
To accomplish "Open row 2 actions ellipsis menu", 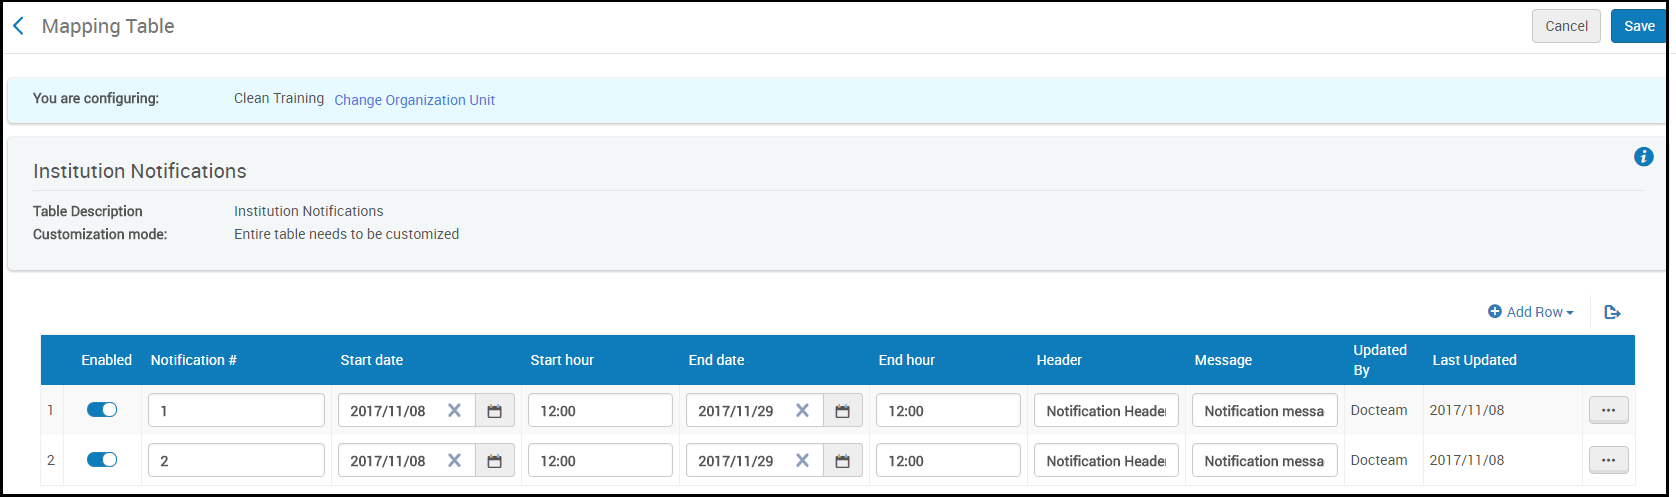I will pos(1608,460).
